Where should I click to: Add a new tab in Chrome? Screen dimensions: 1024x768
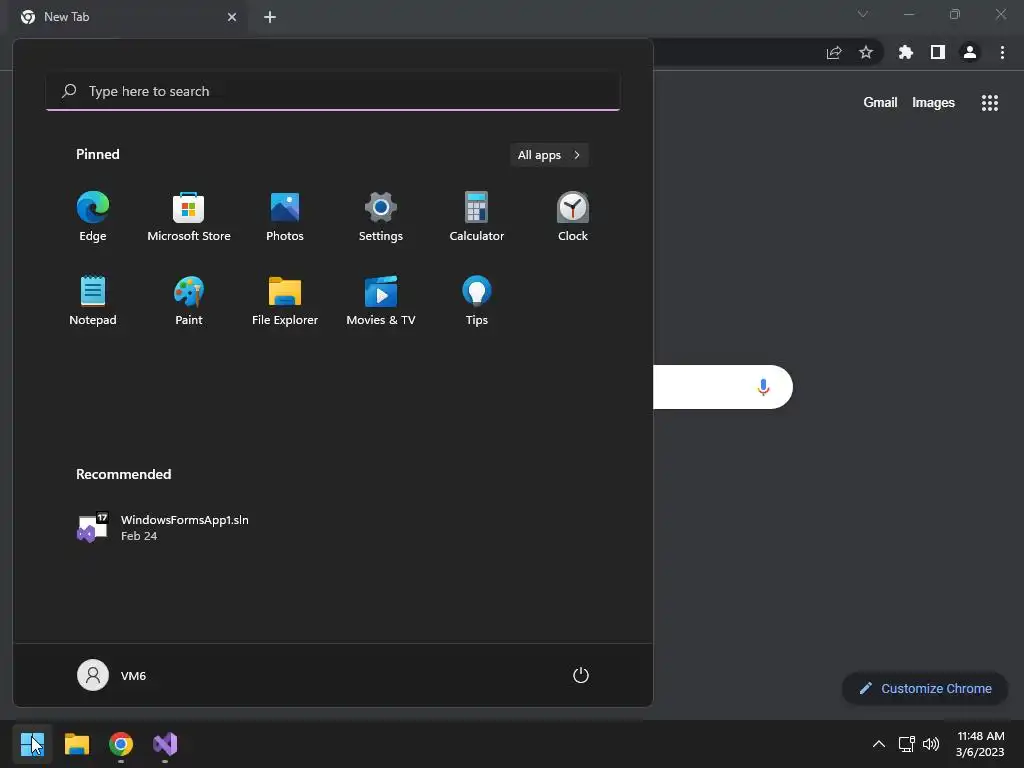[x=270, y=17]
